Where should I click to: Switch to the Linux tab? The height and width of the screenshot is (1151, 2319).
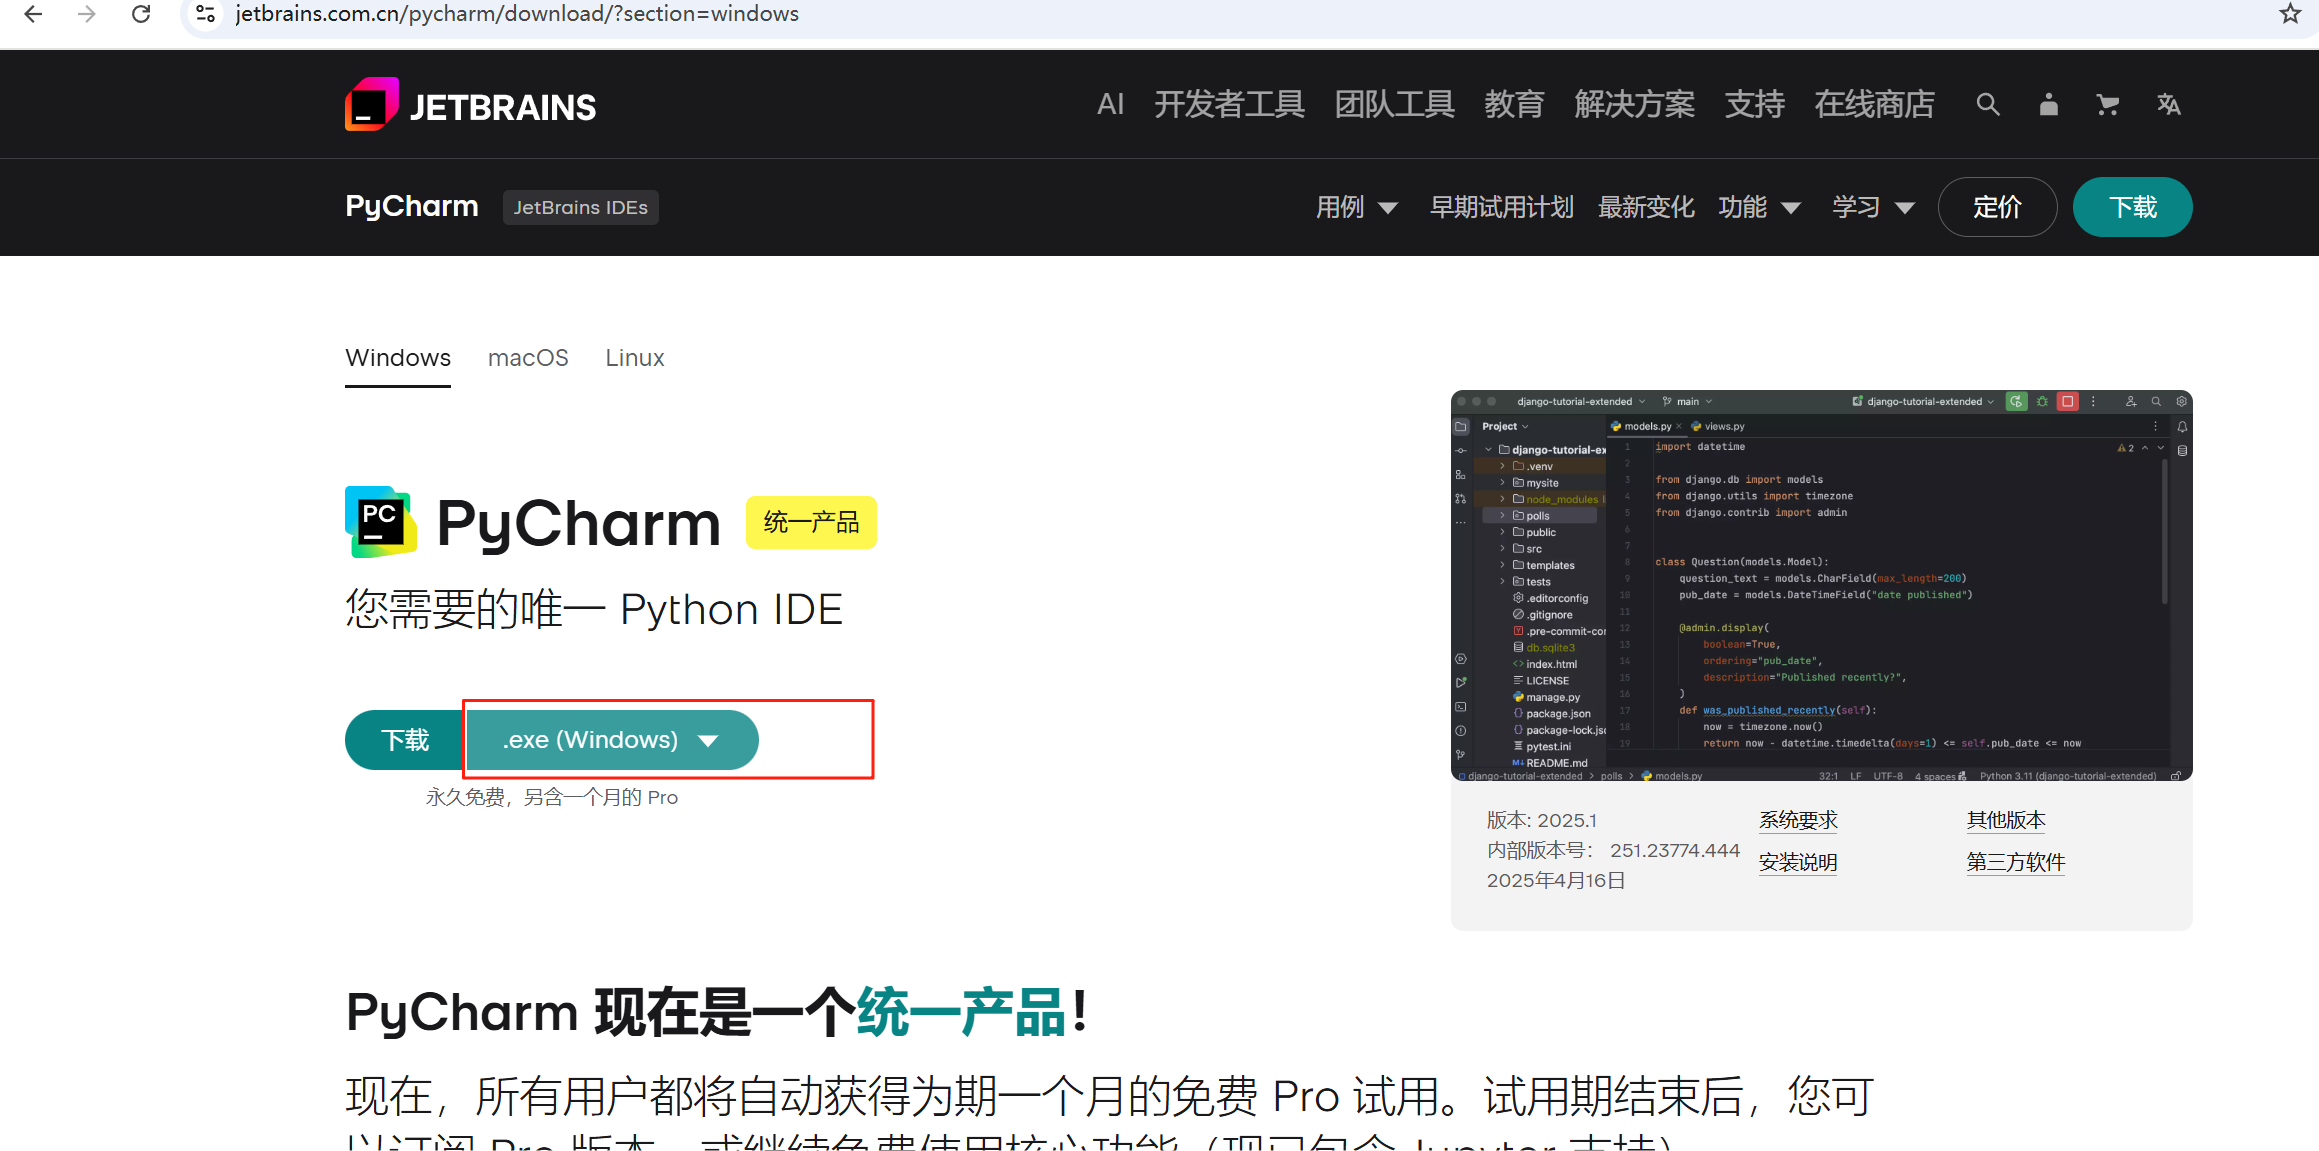[635, 358]
